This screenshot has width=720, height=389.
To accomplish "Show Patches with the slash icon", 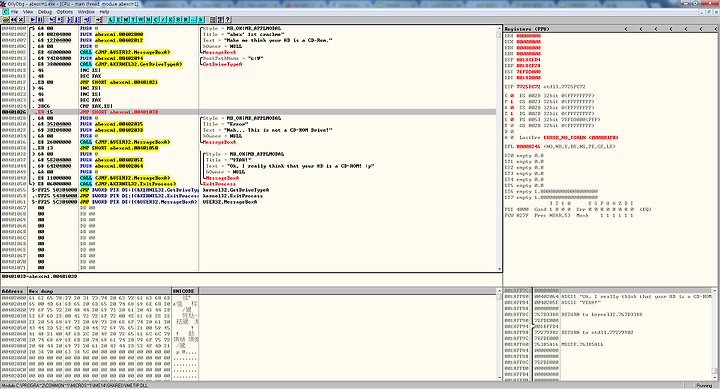I will pos(163,20).
